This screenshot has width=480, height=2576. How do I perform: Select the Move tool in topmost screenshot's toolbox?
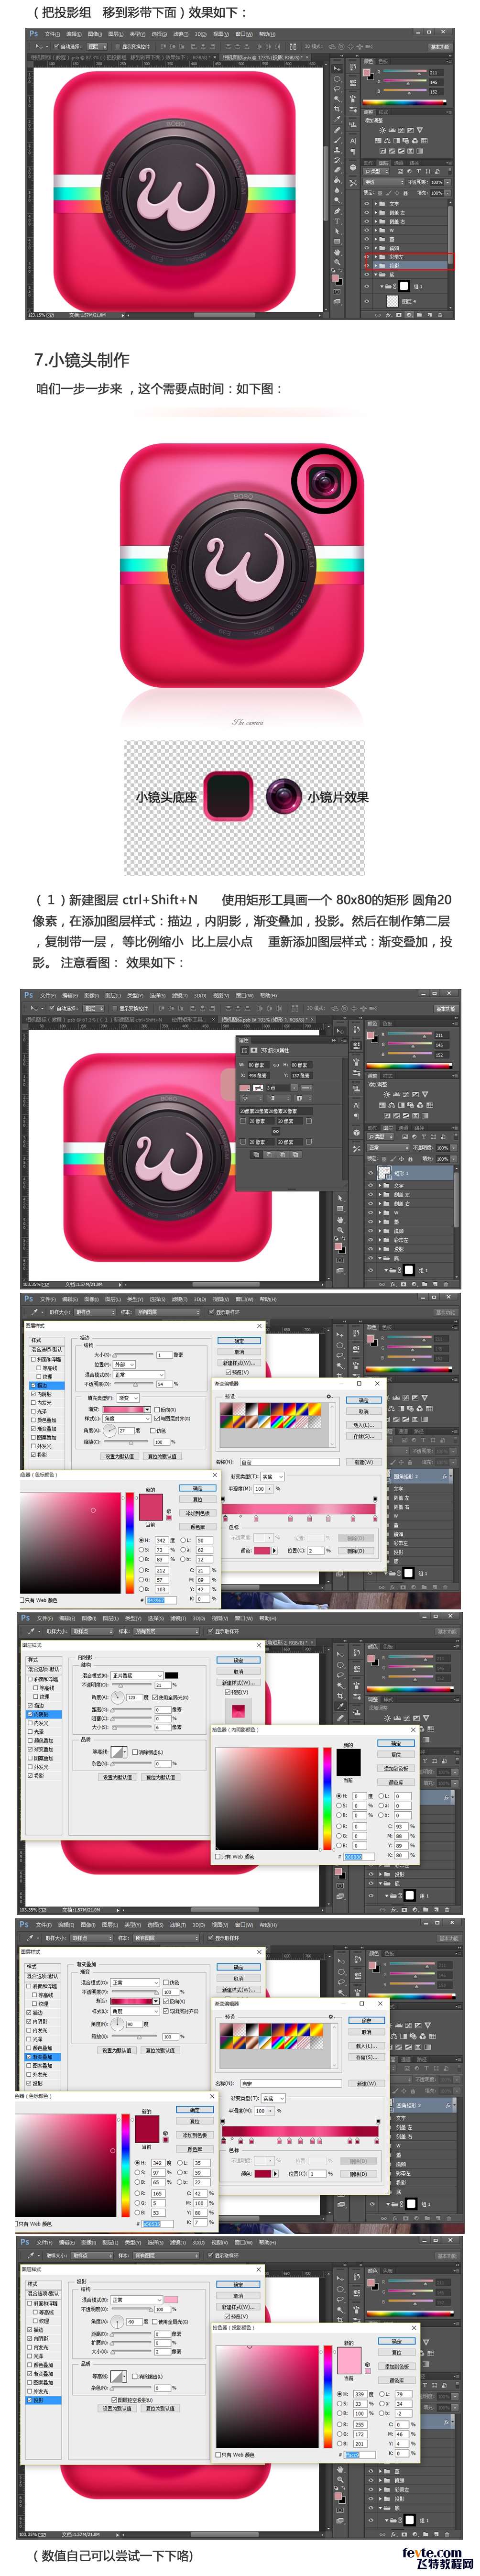pos(337,70)
